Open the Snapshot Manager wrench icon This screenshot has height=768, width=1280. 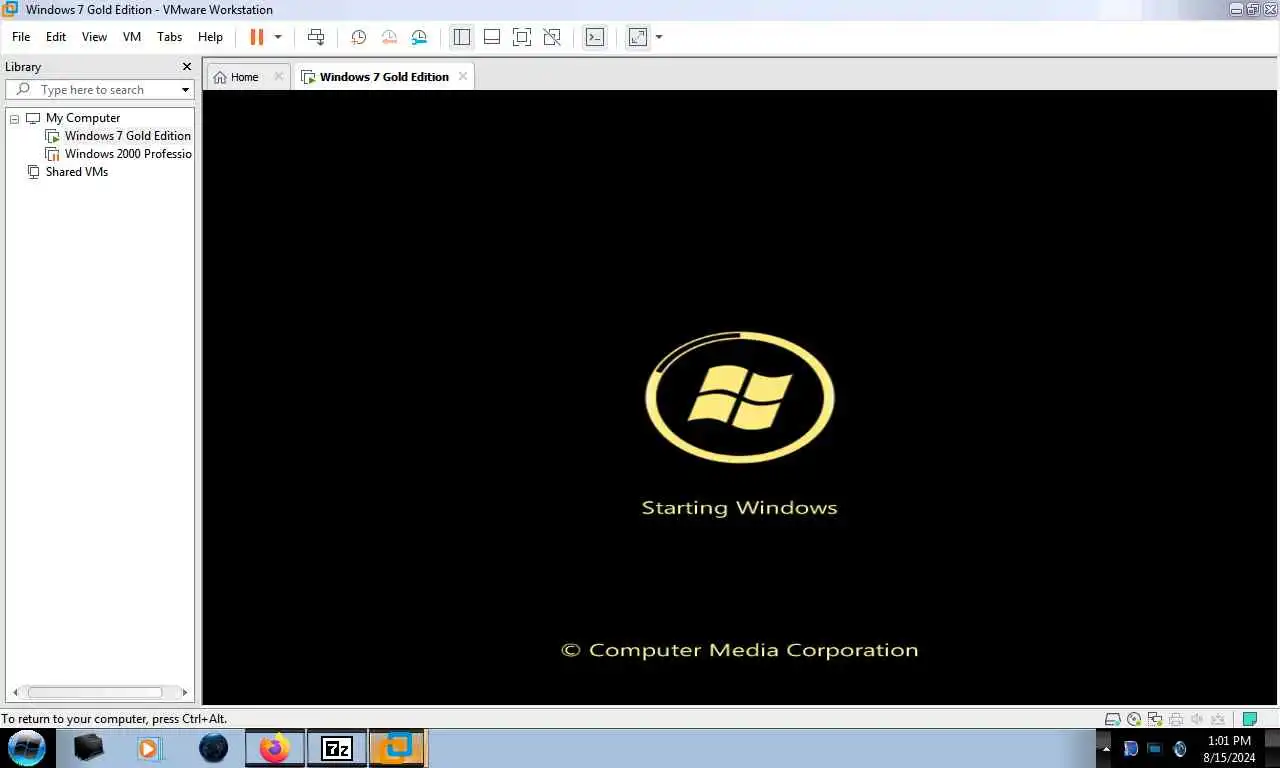pos(419,37)
